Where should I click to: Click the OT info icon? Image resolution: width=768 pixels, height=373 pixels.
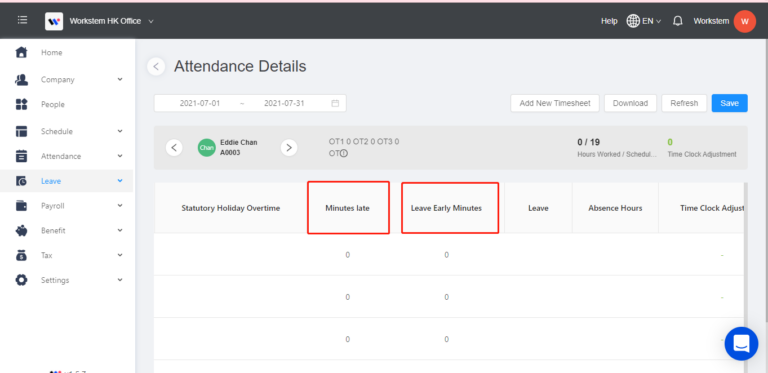344,153
